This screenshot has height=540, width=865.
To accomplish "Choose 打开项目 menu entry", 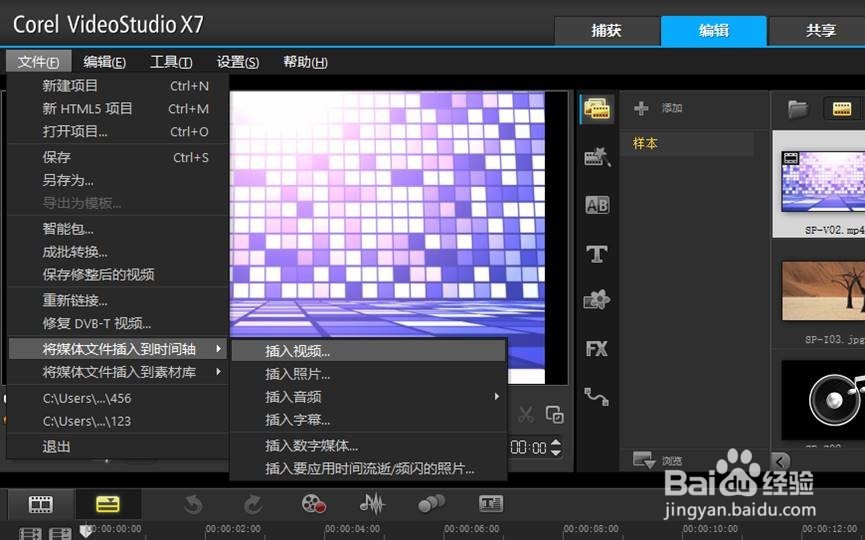I will [x=118, y=131].
